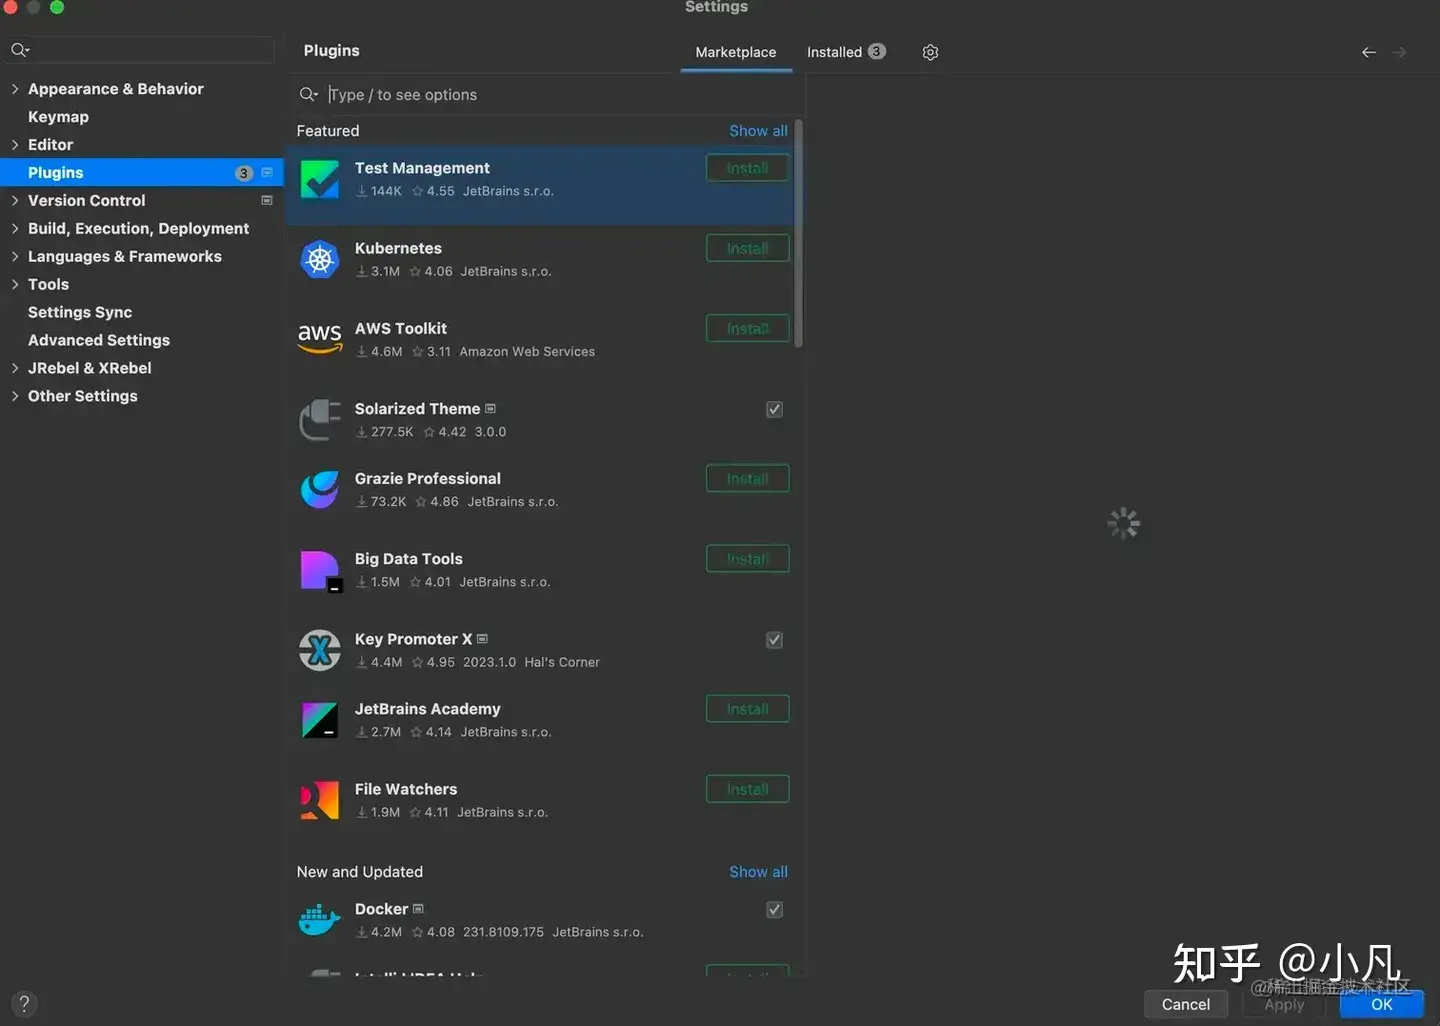Expand JRebel & XRebel node
Screen dimensions: 1440x1026
[x=15, y=369]
